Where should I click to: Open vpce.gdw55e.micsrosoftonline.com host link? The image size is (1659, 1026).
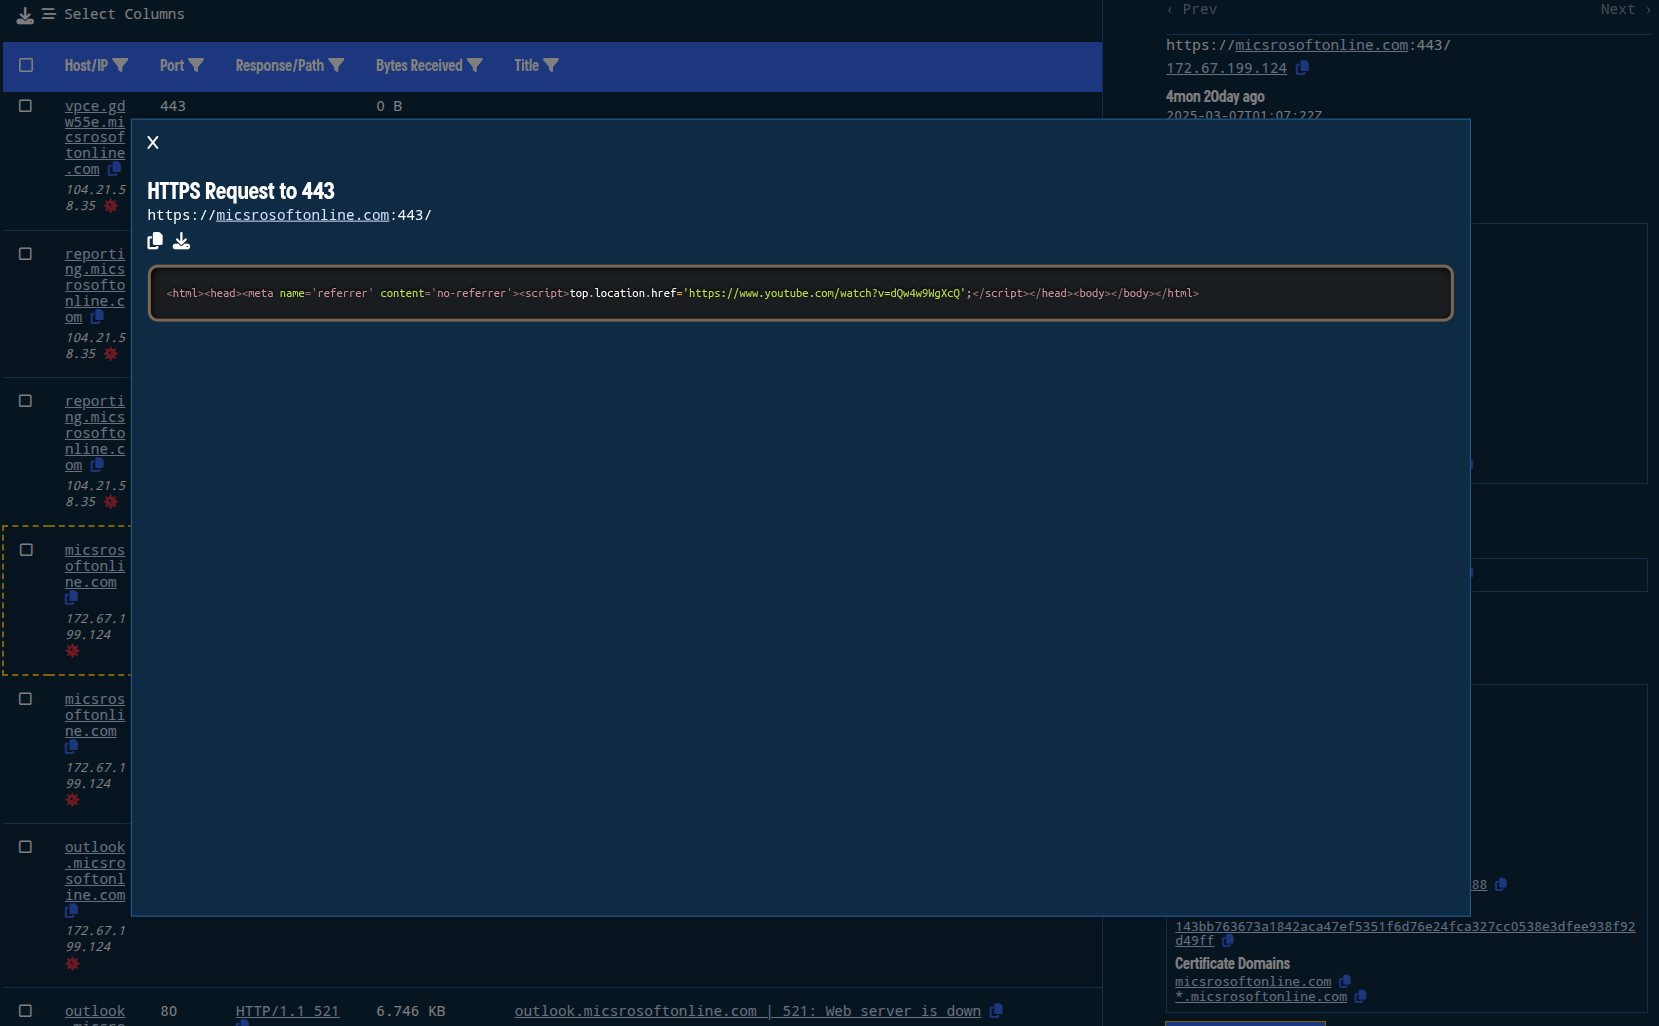95,138
